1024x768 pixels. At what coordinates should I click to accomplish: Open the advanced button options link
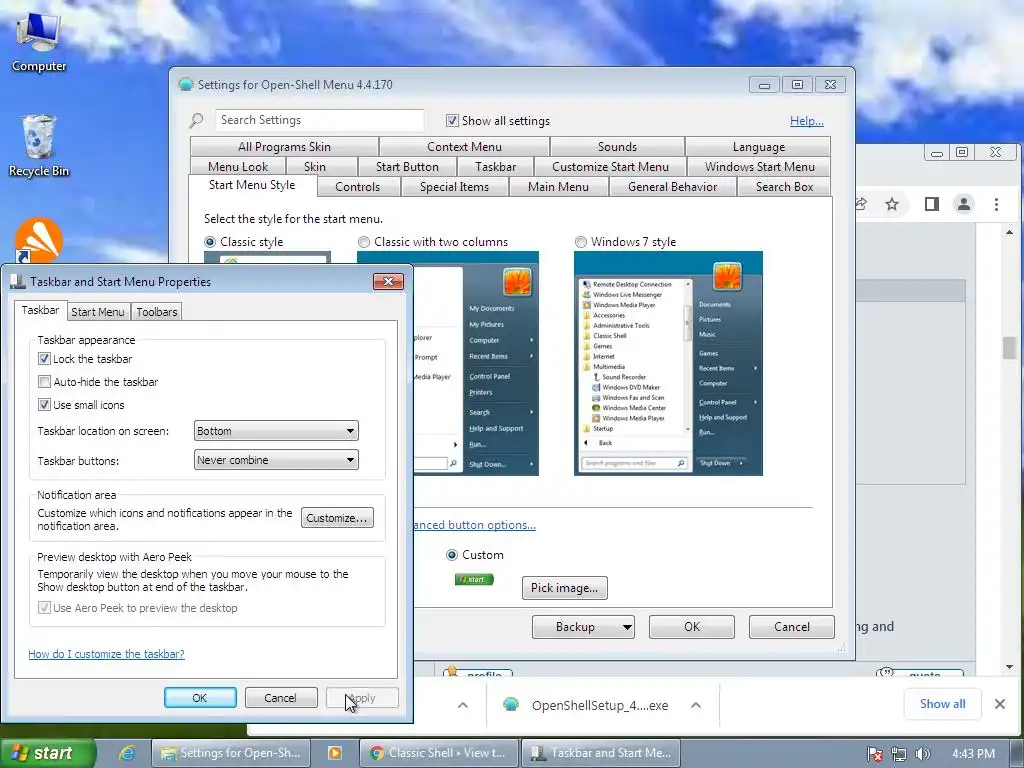[475, 525]
